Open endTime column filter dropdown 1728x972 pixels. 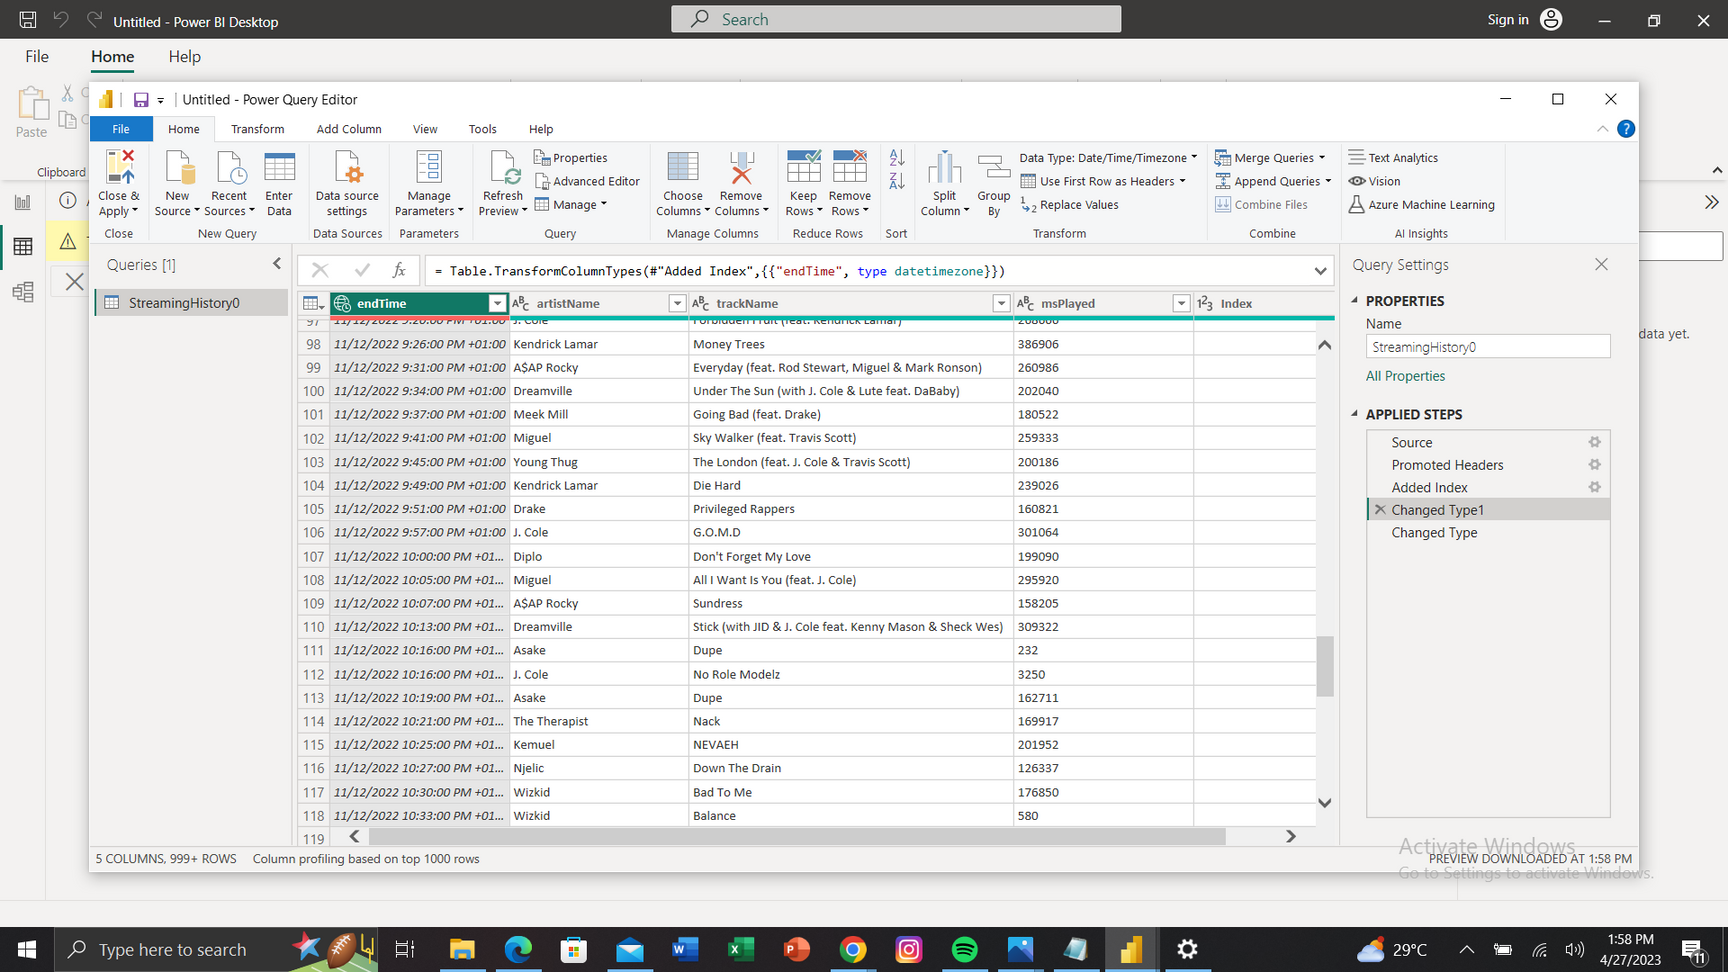click(497, 303)
